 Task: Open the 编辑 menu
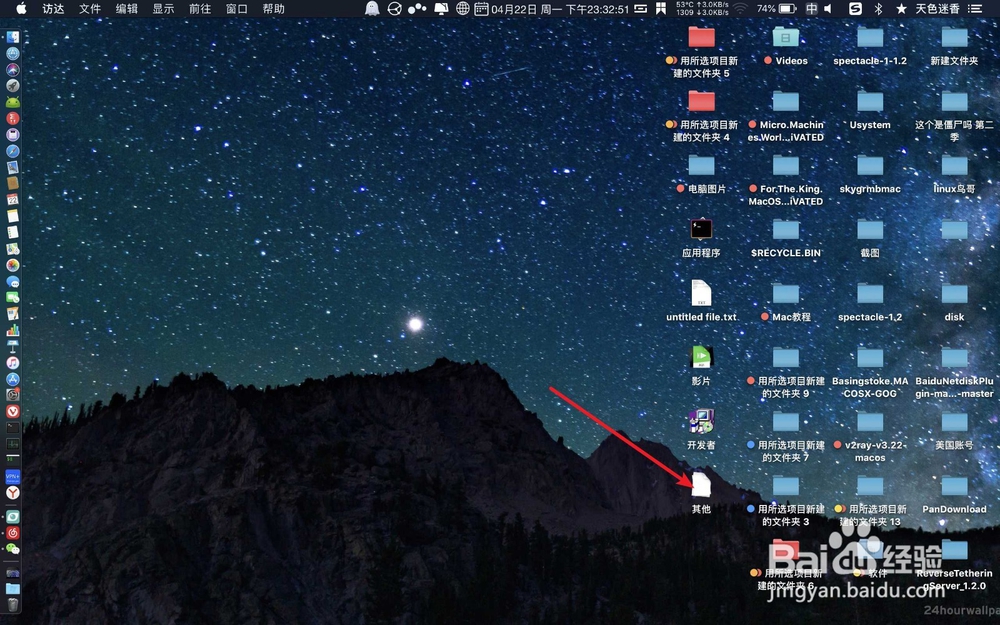pyautogui.click(x=126, y=8)
